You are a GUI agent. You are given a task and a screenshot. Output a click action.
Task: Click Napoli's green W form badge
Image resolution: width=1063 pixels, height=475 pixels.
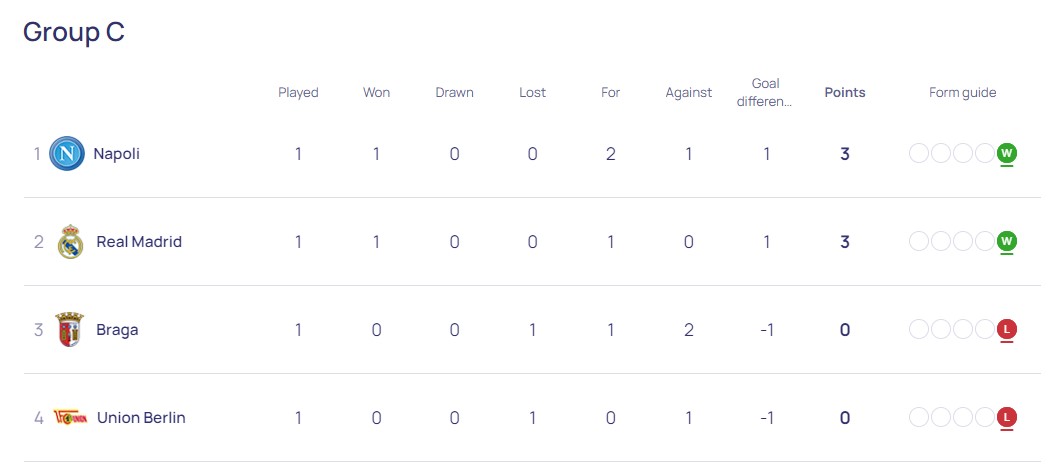(x=1007, y=153)
